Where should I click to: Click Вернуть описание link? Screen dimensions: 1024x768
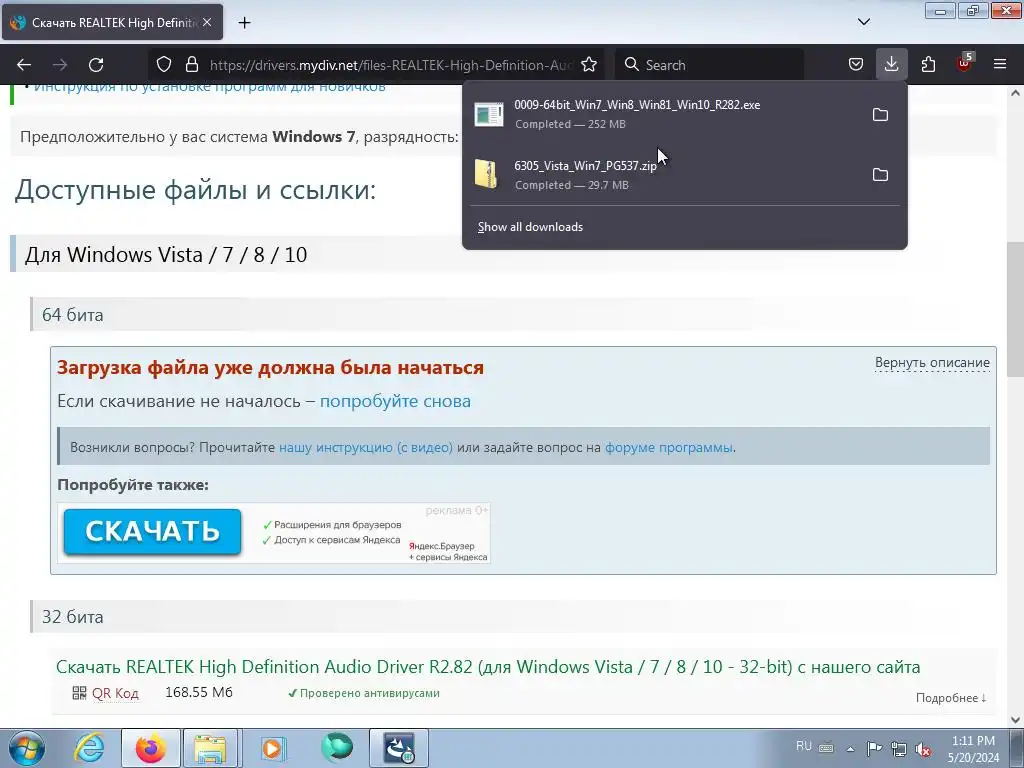932,362
